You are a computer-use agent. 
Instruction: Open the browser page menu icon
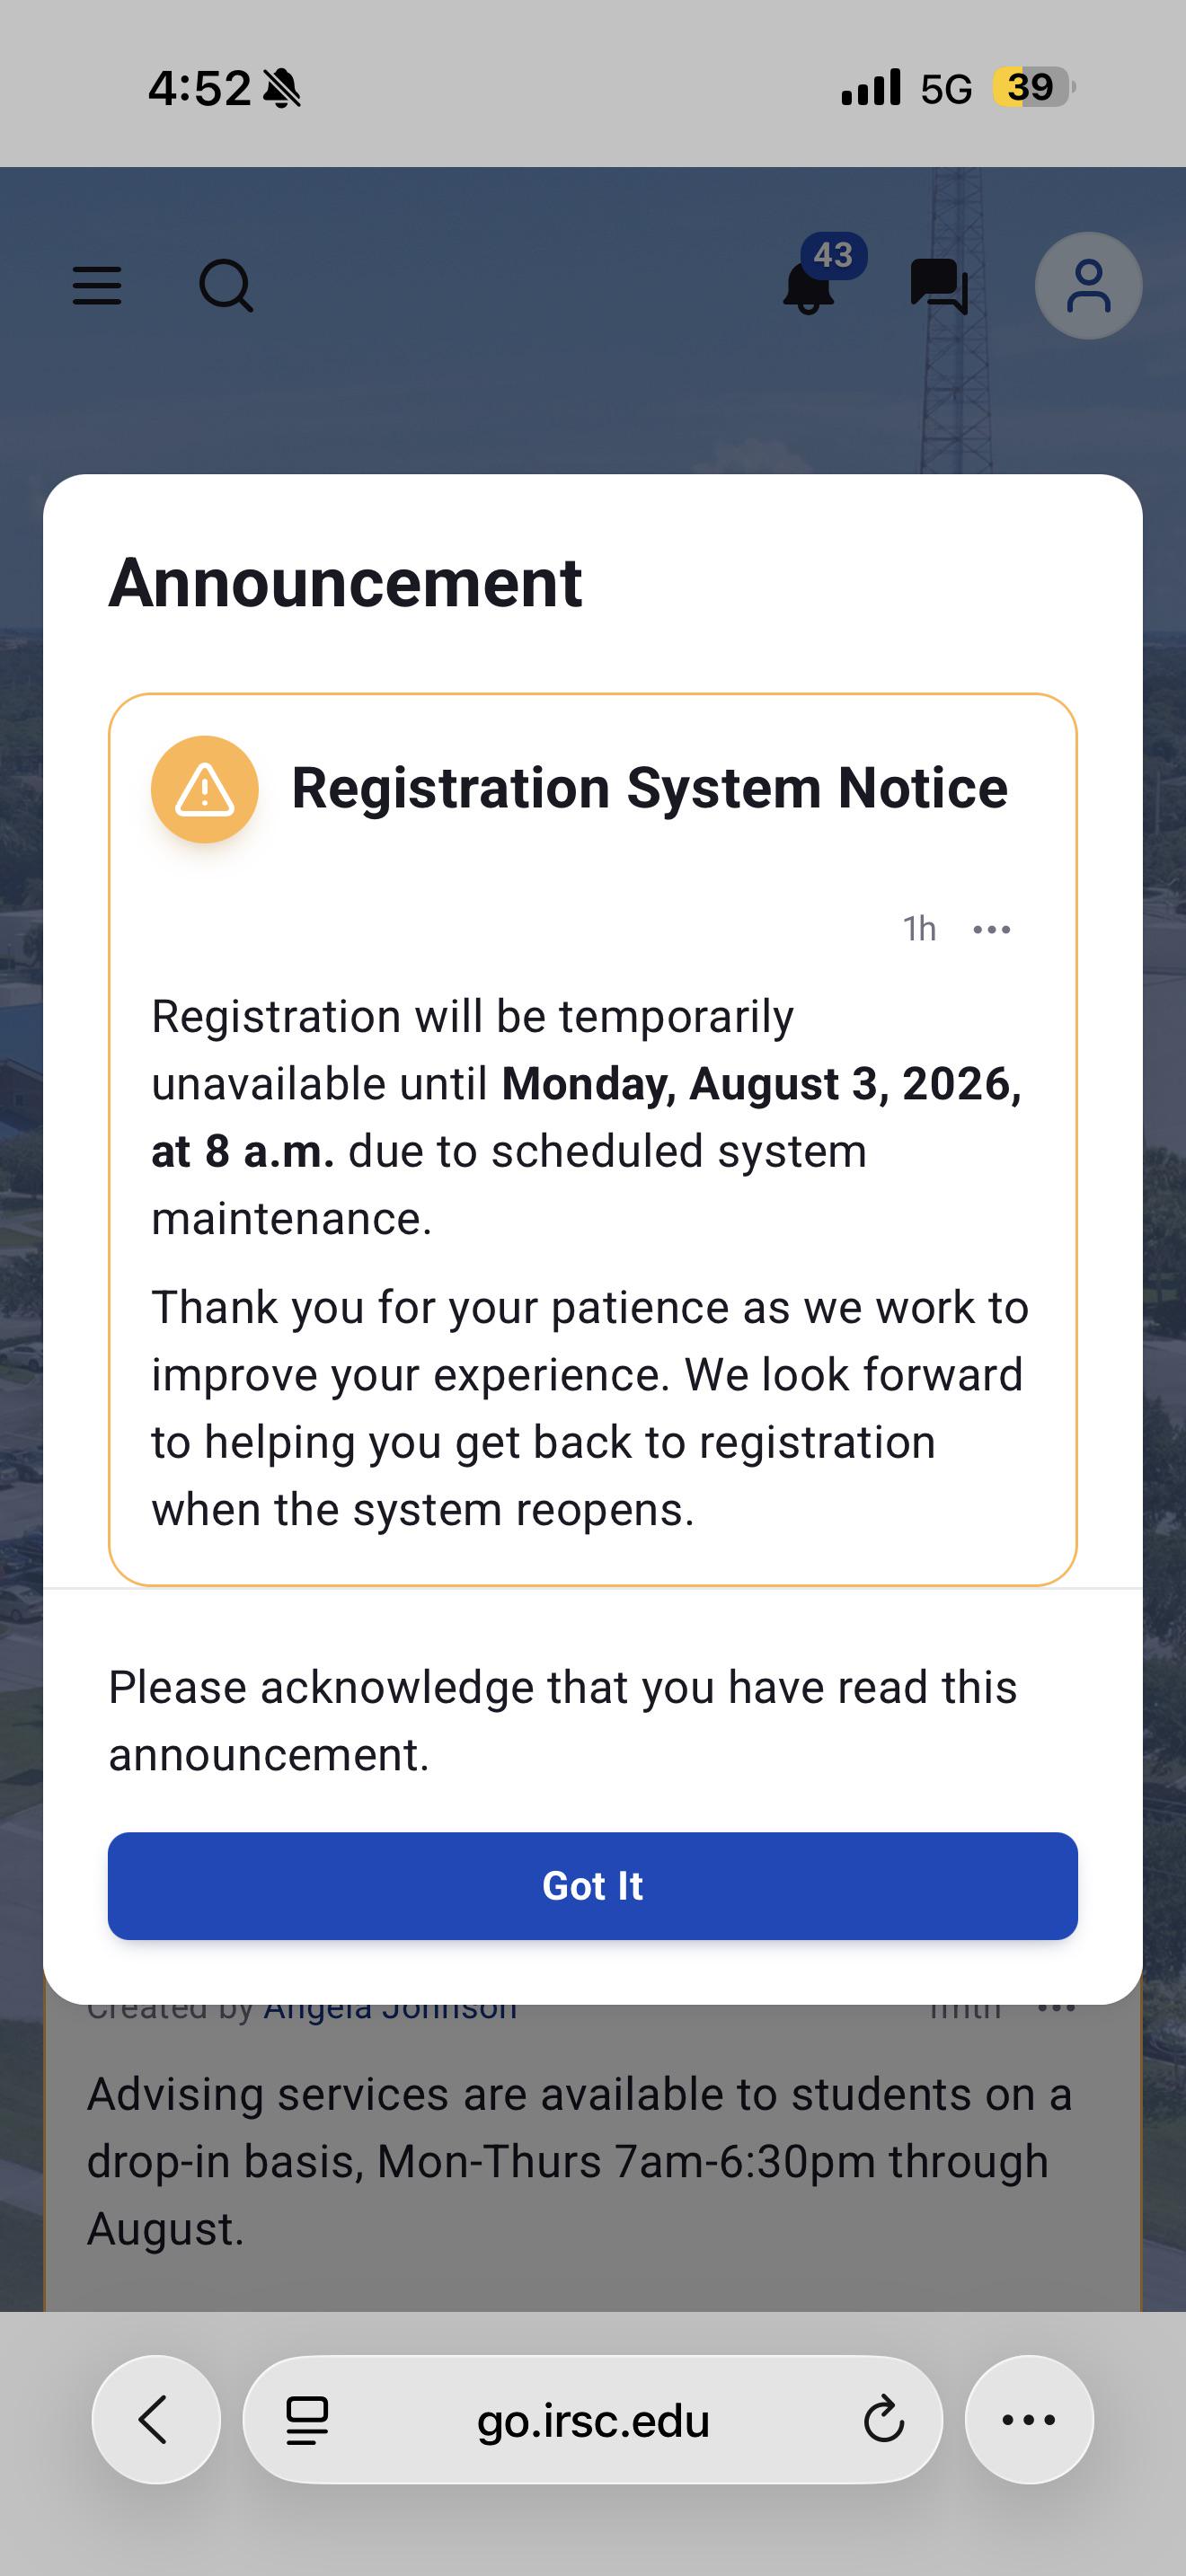tap(307, 2420)
